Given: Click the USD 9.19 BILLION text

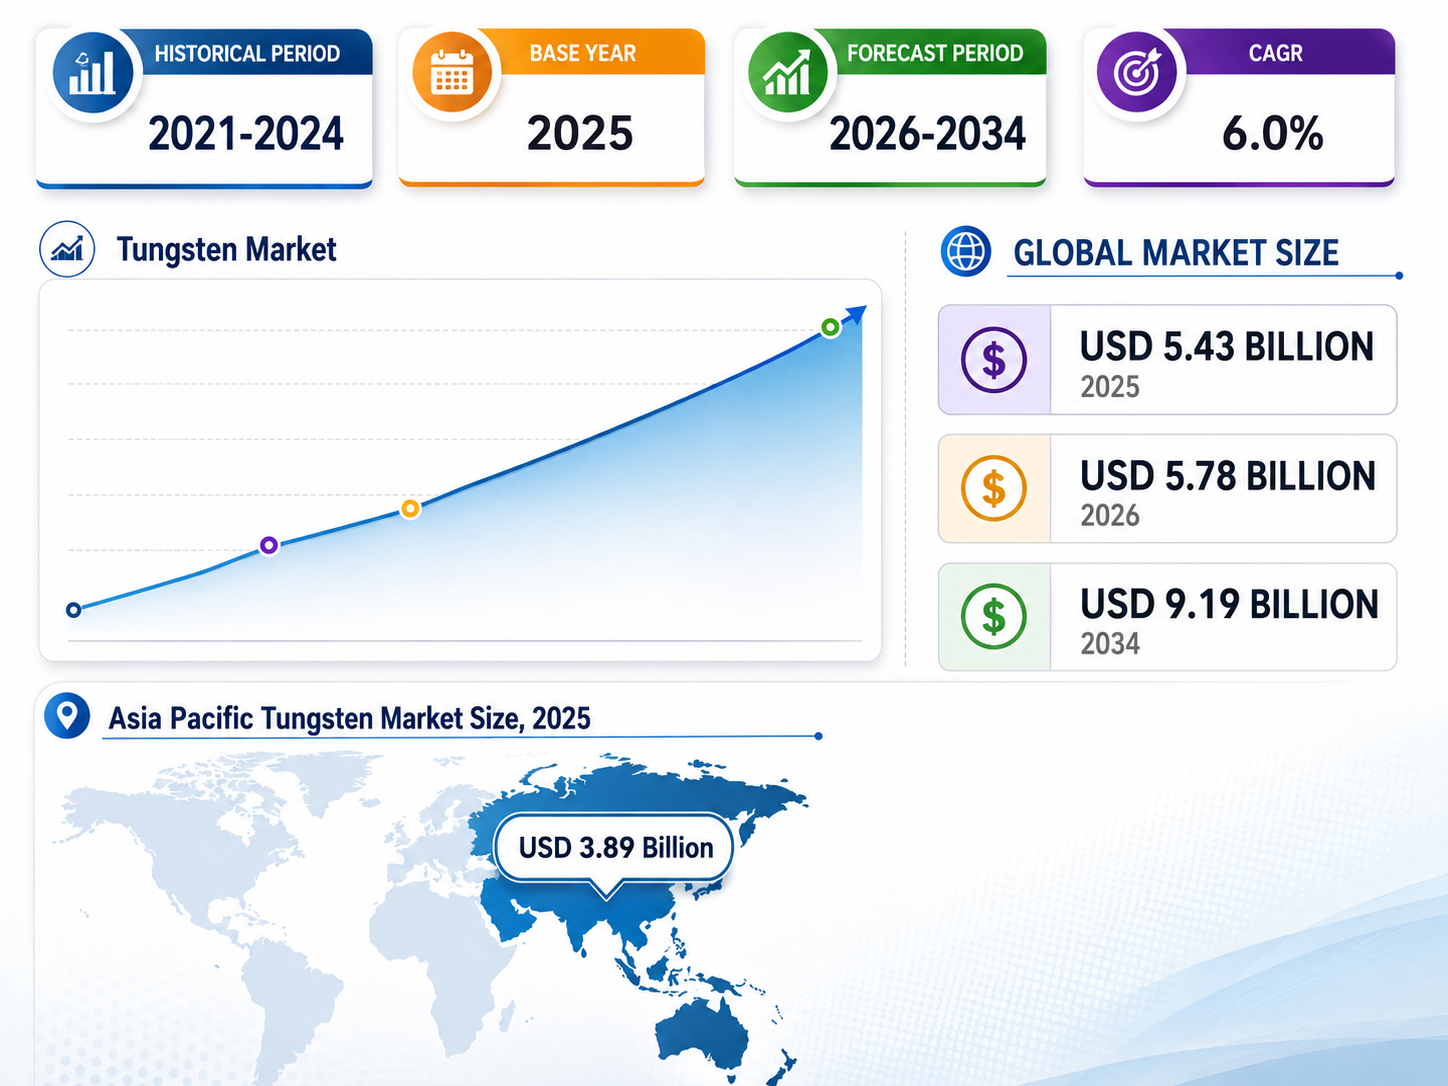Looking at the screenshot, I should coord(1230,605).
